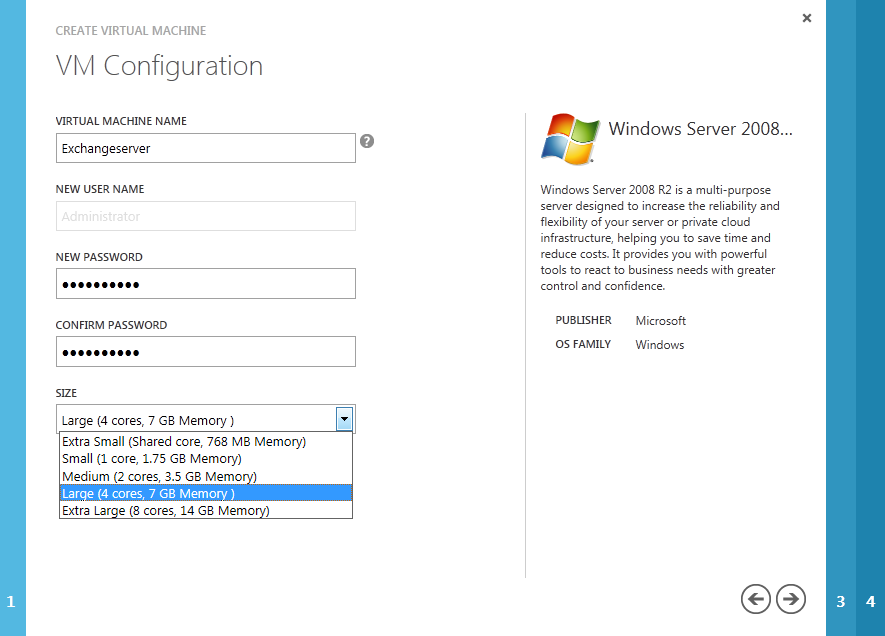Click the back arrow button
Viewport: 885px width, 636px height.
tap(756, 599)
